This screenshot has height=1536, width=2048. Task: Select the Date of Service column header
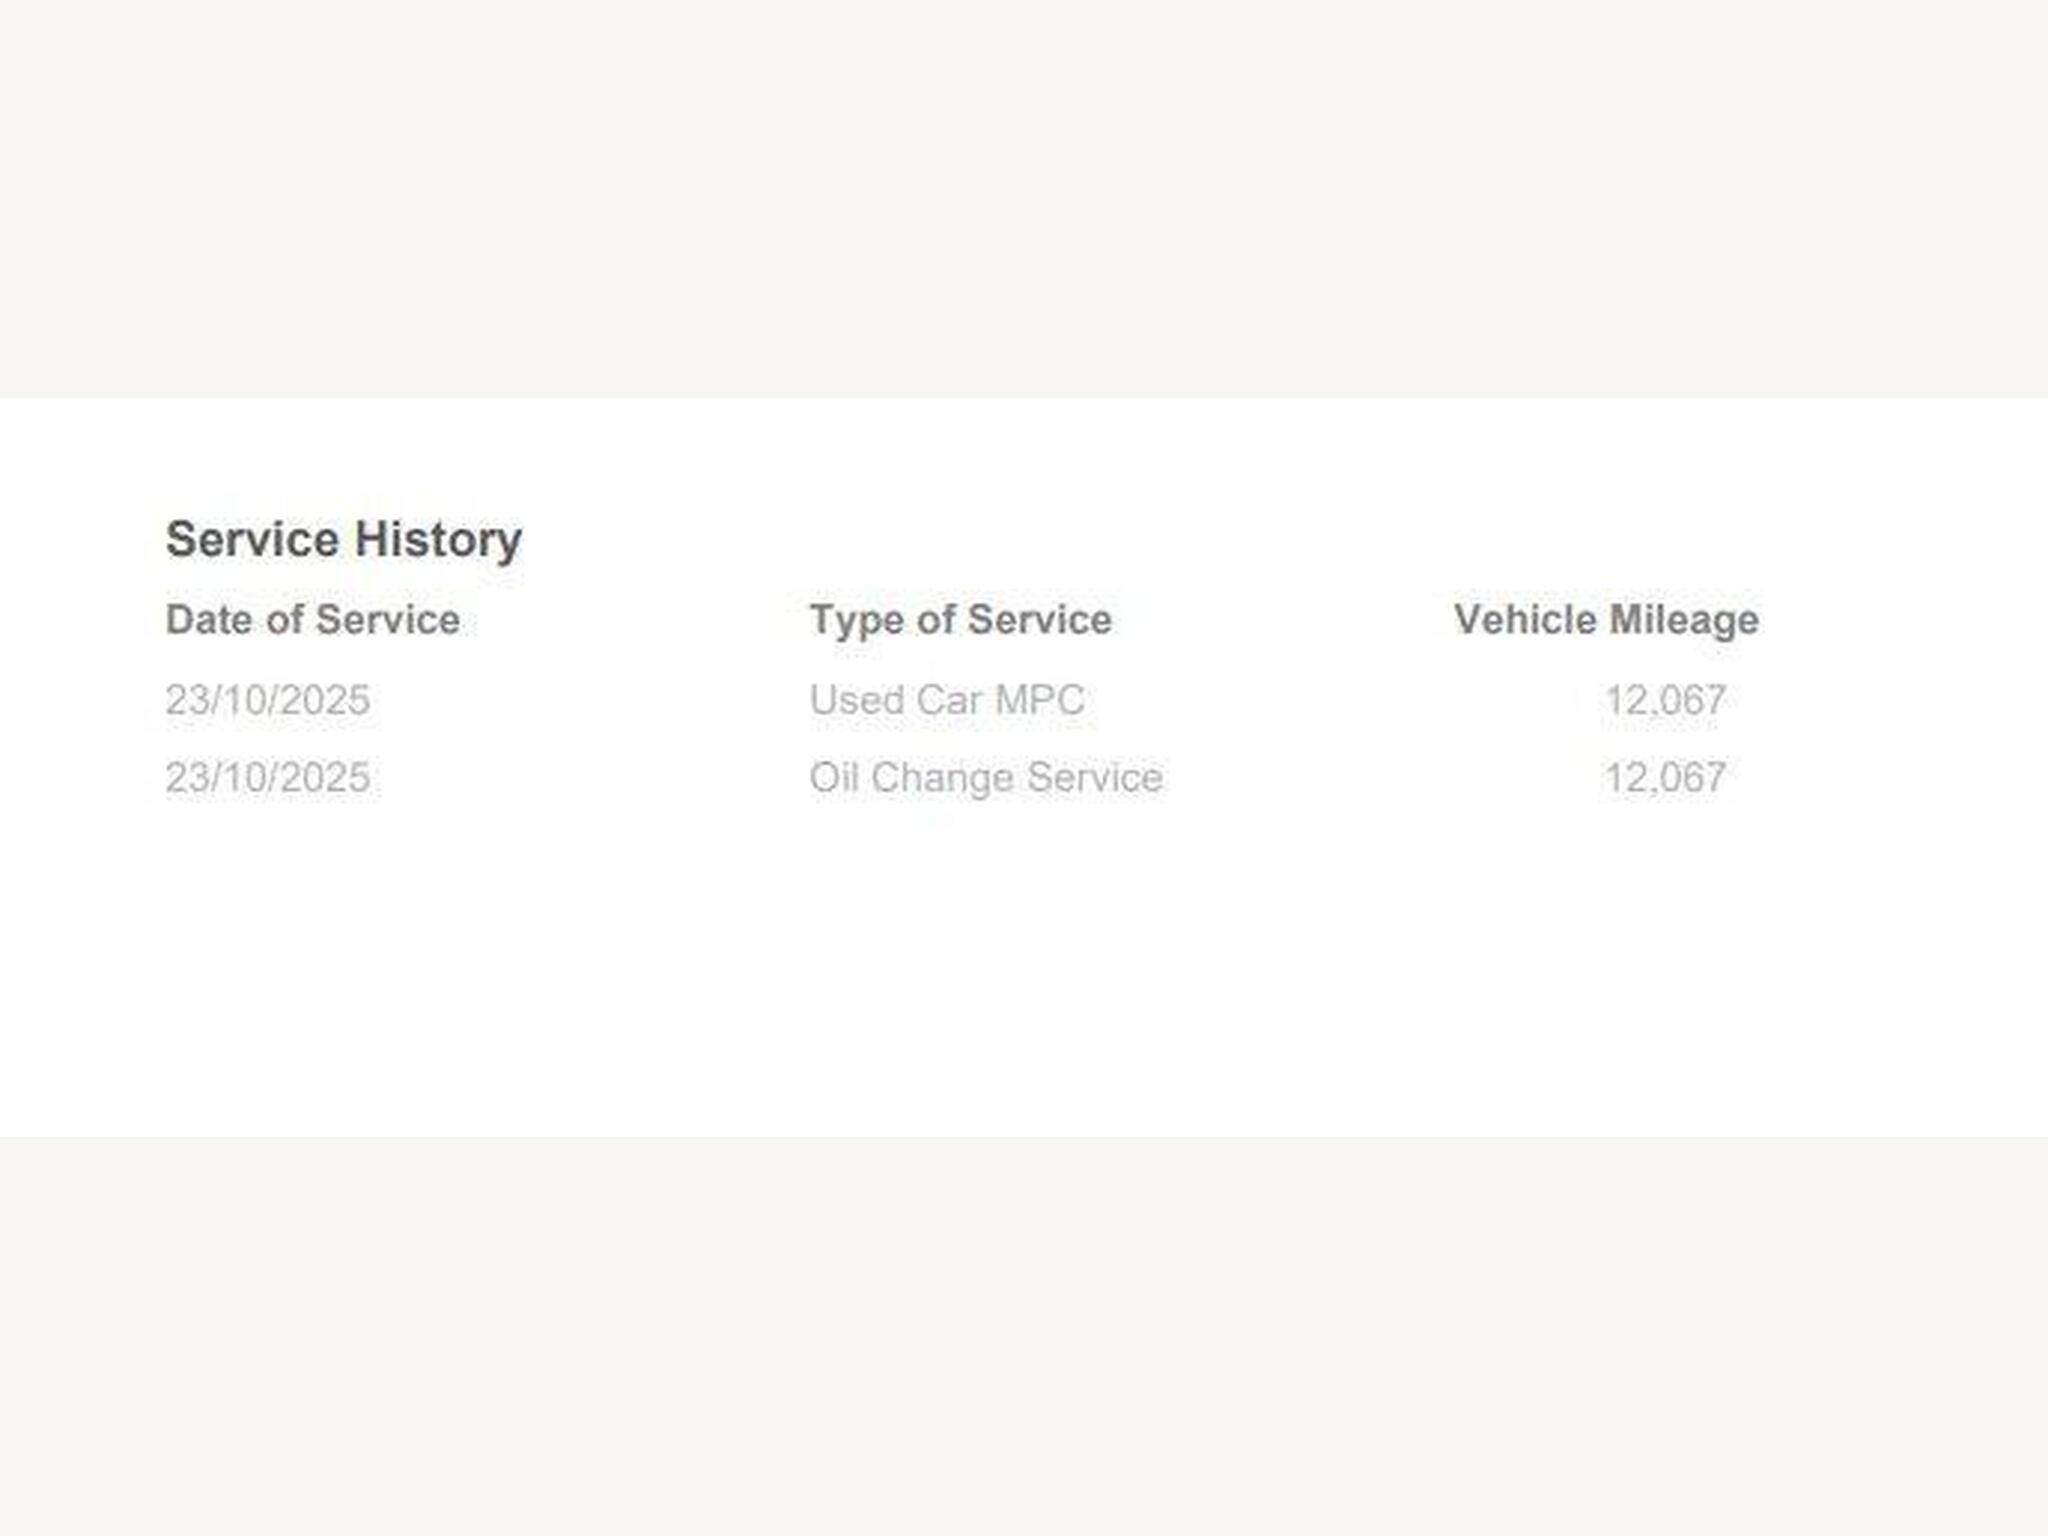pyautogui.click(x=312, y=620)
